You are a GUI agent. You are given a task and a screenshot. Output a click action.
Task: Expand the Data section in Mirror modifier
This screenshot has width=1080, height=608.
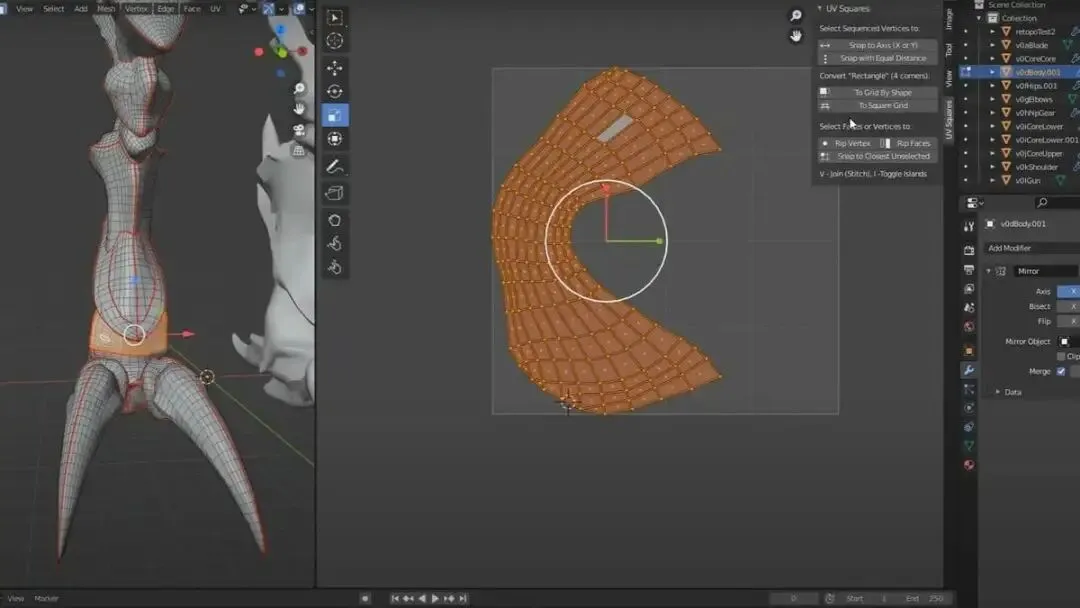click(1012, 392)
